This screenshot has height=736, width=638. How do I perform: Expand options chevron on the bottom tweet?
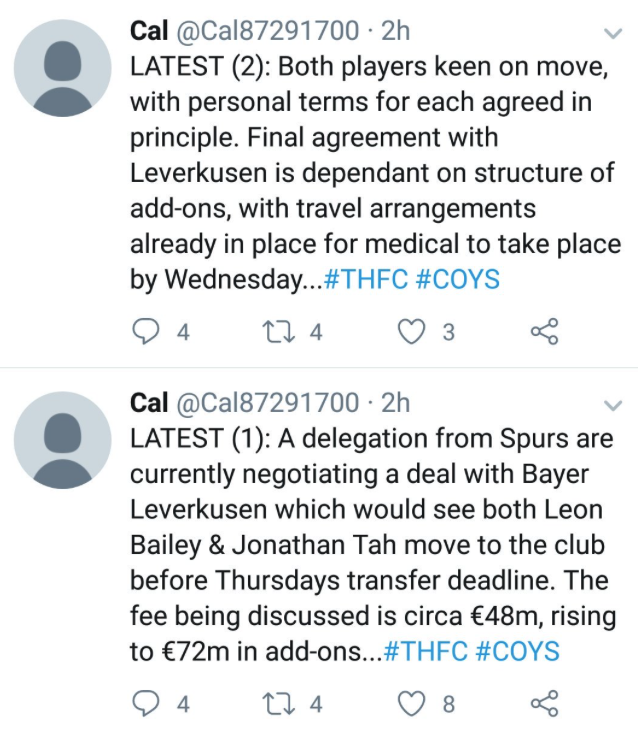[613, 405]
